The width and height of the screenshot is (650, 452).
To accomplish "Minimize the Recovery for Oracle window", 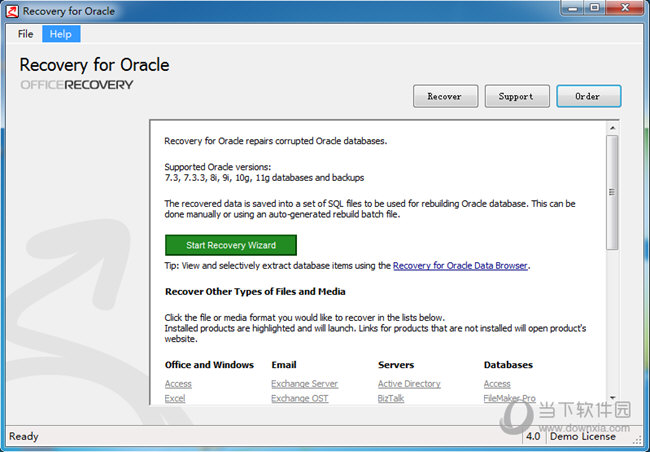I will (573, 8).
